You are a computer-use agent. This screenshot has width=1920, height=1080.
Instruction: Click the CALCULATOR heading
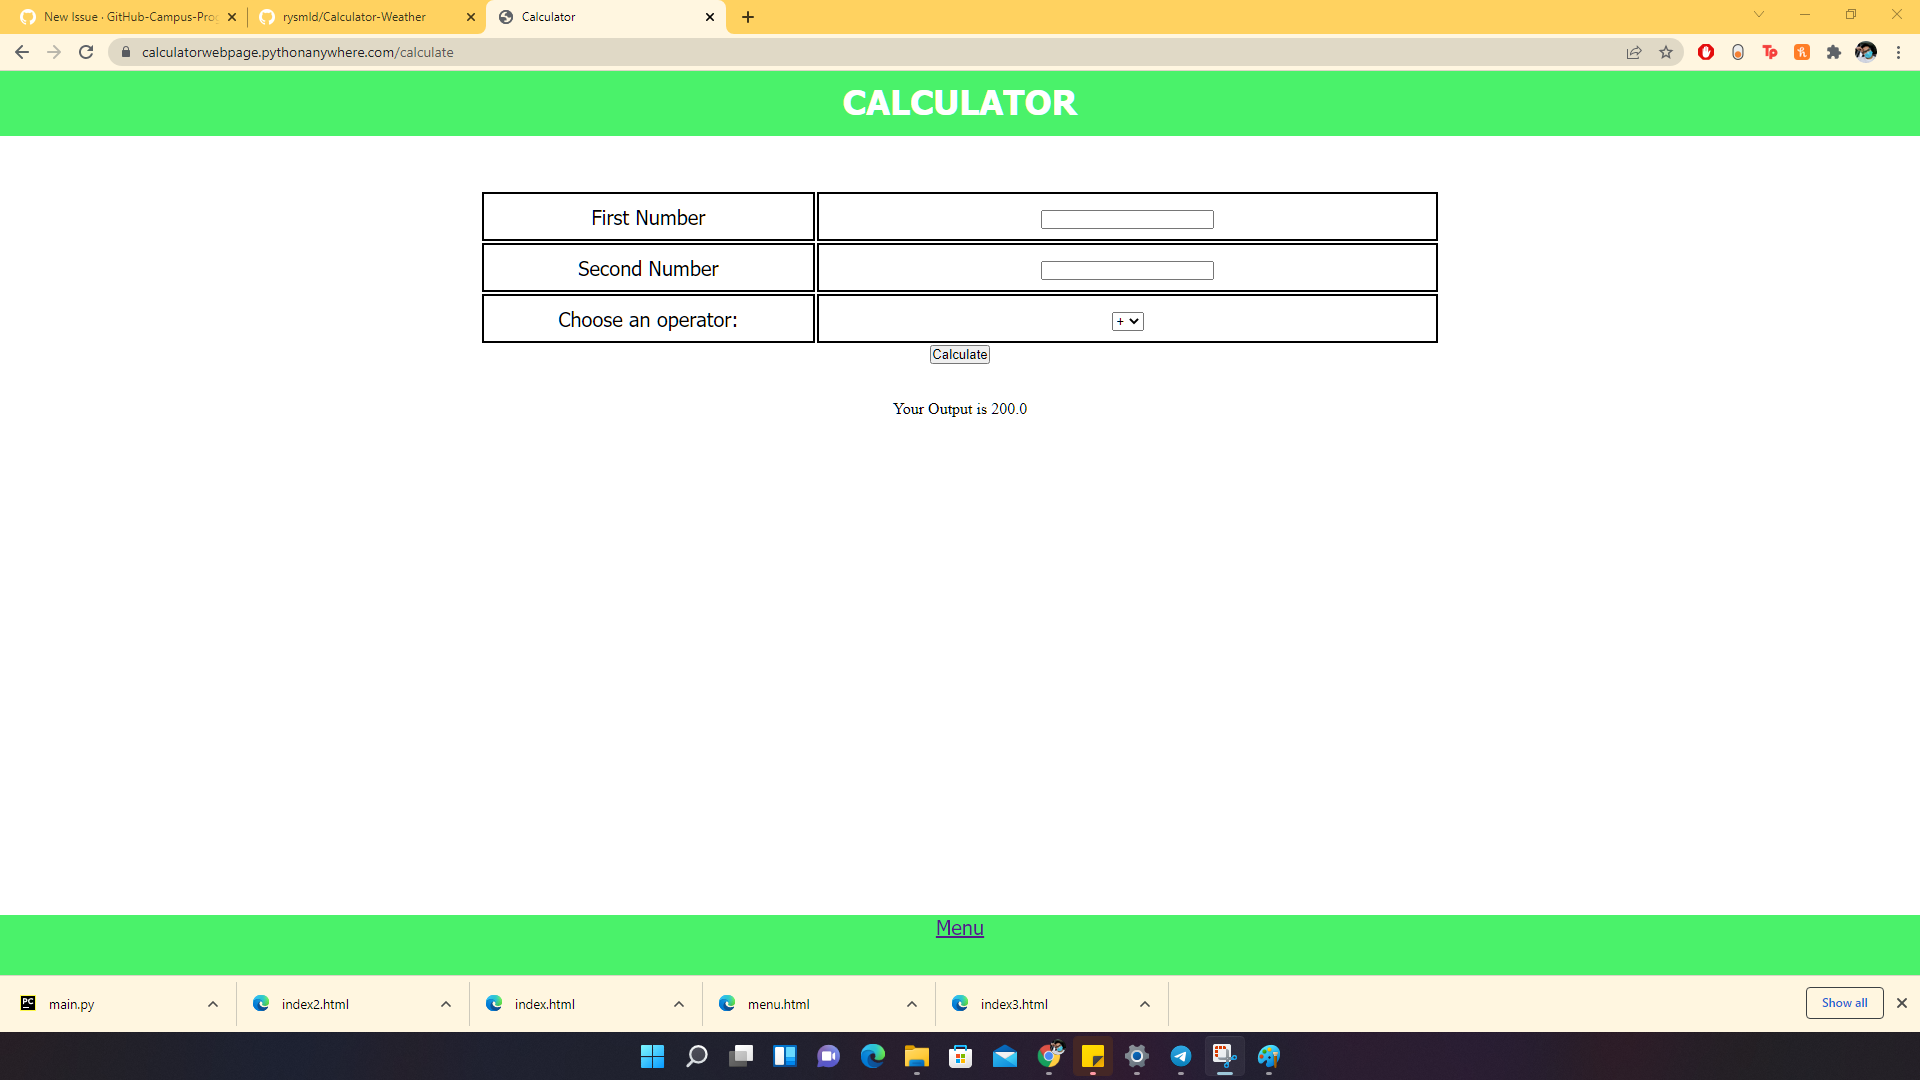click(960, 103)
